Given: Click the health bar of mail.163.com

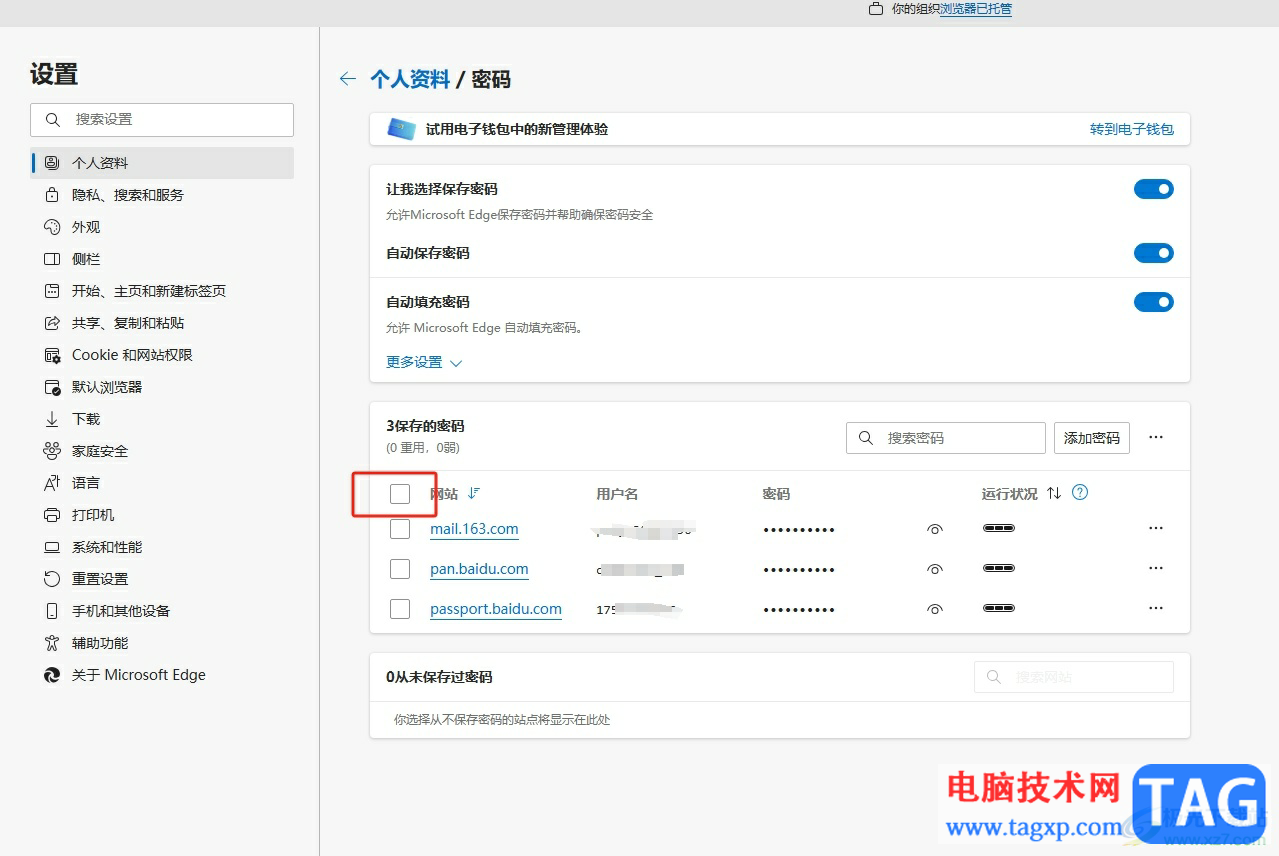Looking at the screenshot, I should [999, 528].
